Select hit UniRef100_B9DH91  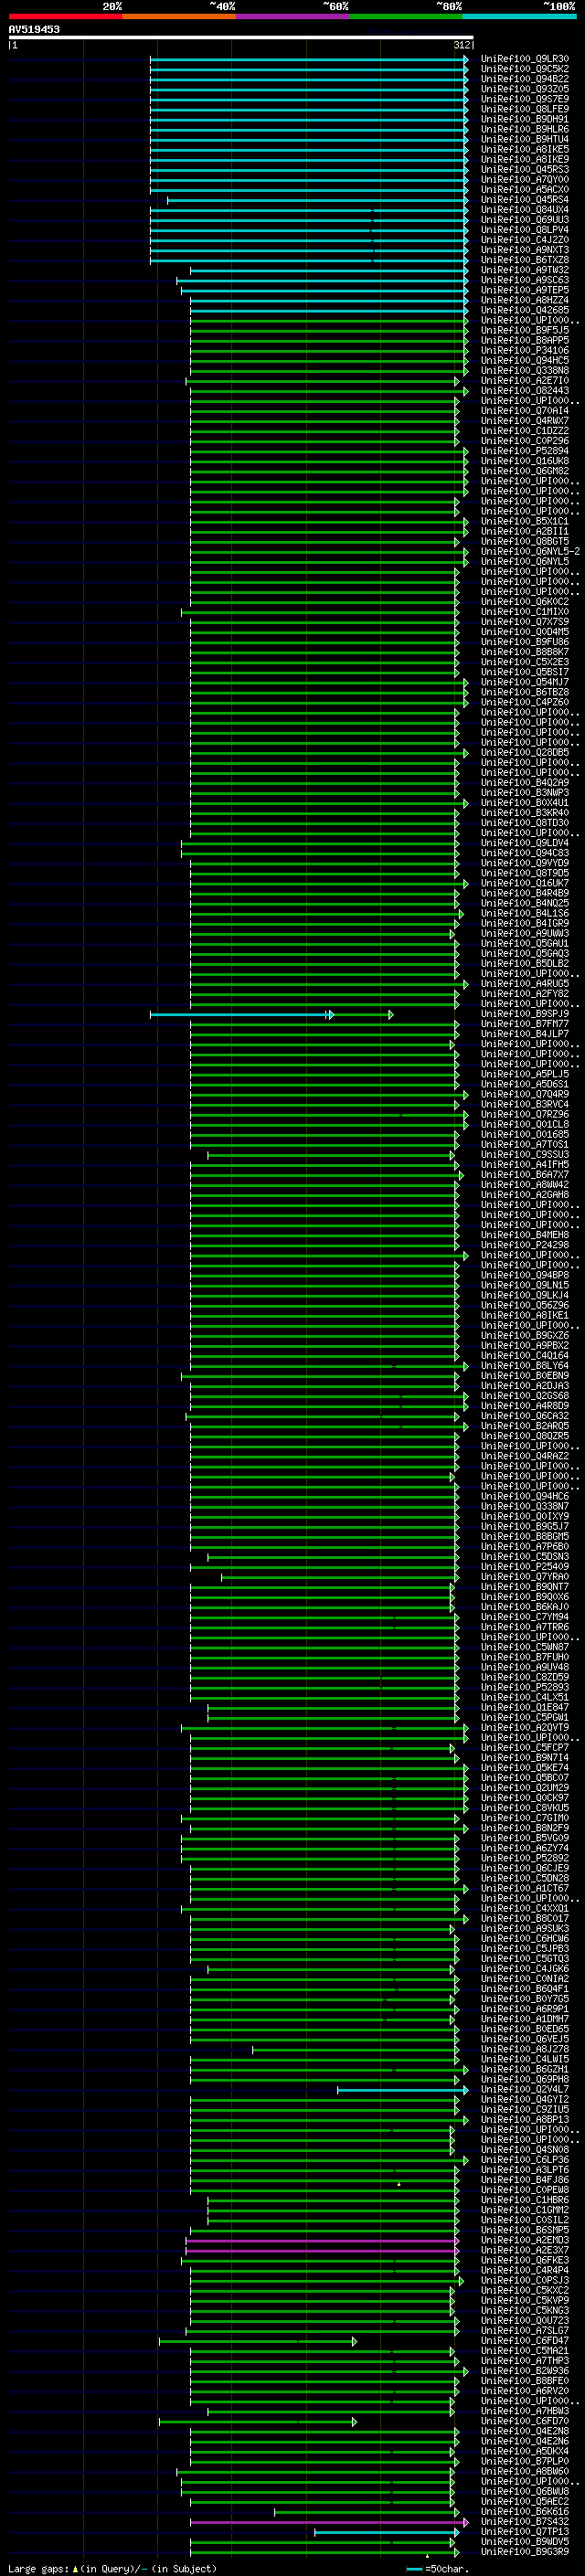[x=525, y=119]
